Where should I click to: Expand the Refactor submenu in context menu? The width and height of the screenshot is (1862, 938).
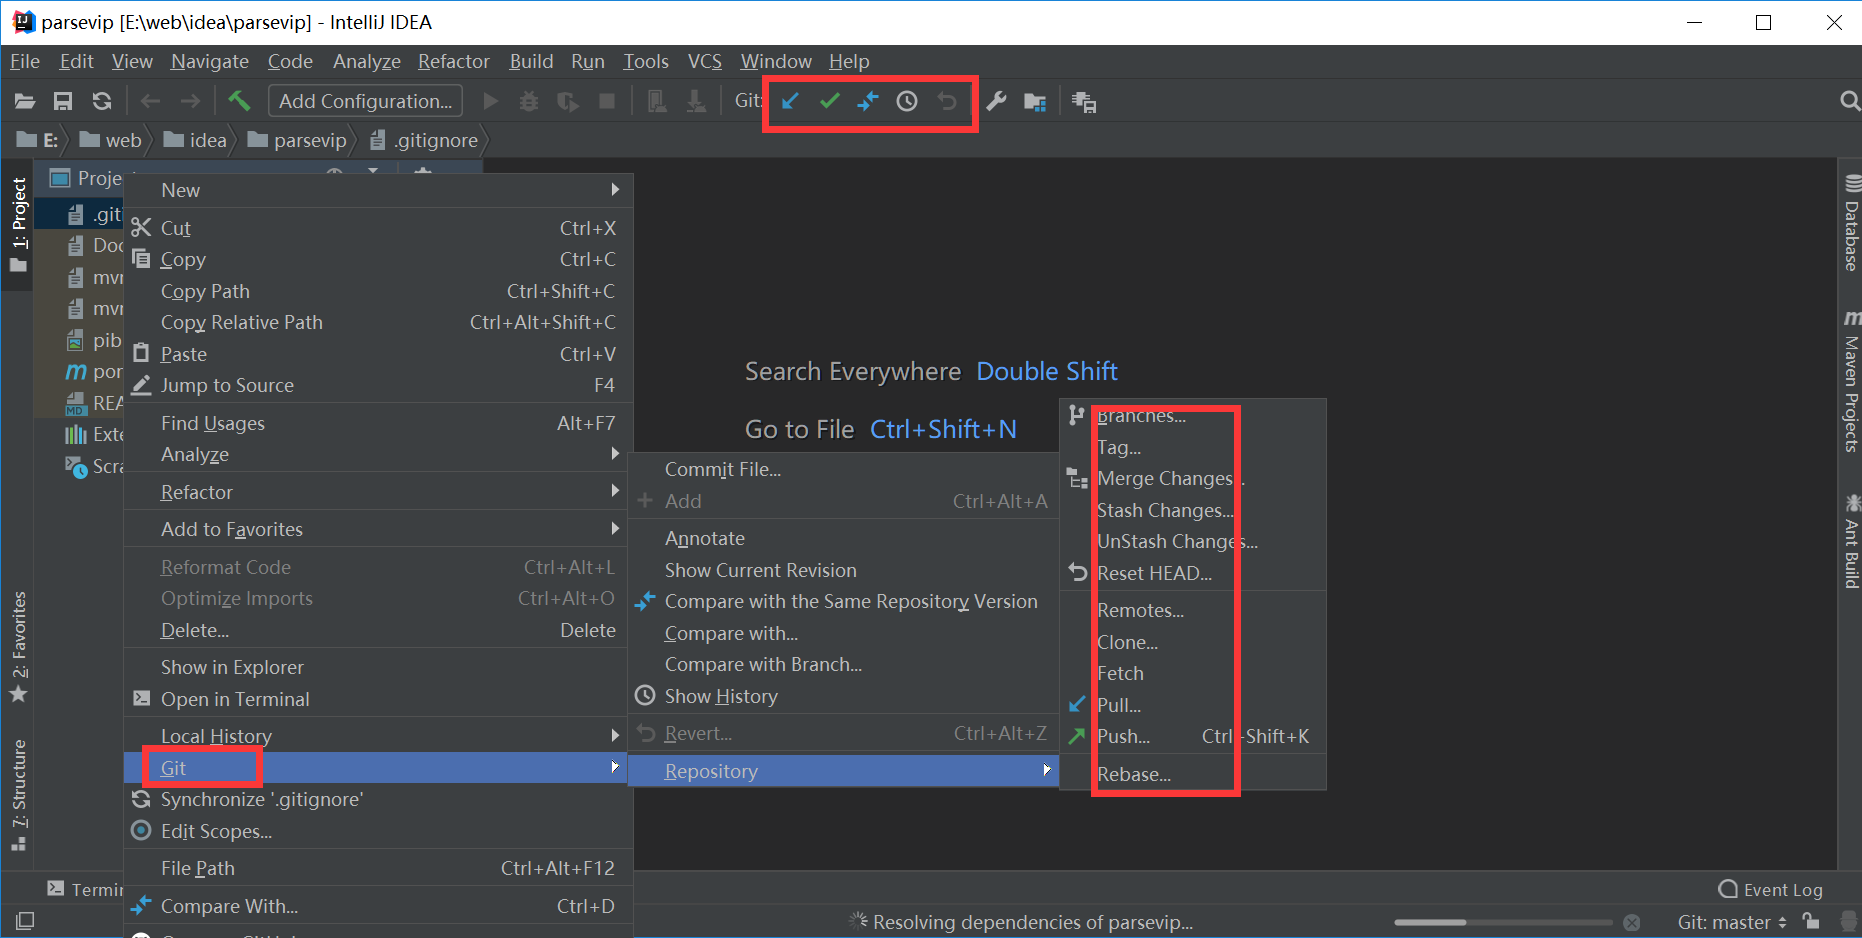378,492
